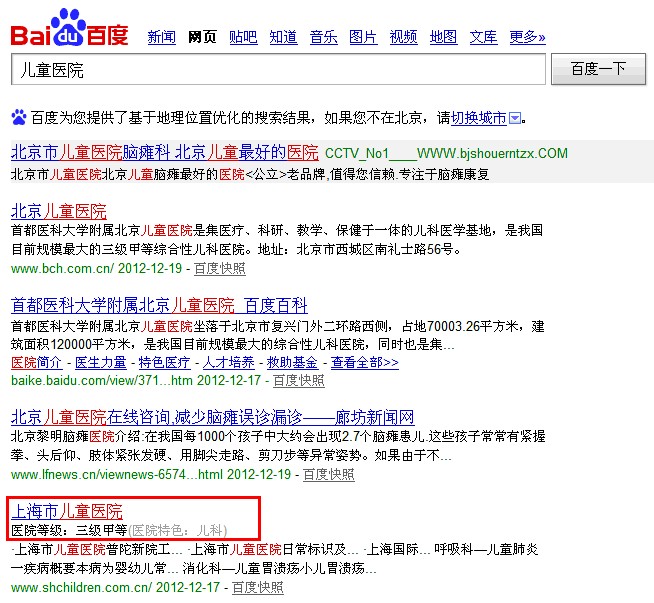The width and height of the screenshot is (654, 603).
Task: Click the paw icon beside location notice
Action: 19,118
